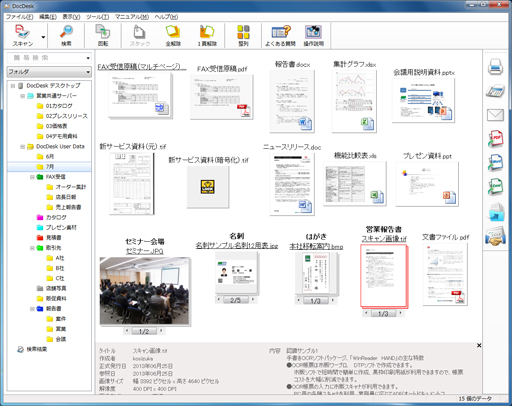Image resolution: width=512 pixels, height=406 pixels.
Task: Click the スキャン scan toolbar icon
Action: (x=23, y=35)
